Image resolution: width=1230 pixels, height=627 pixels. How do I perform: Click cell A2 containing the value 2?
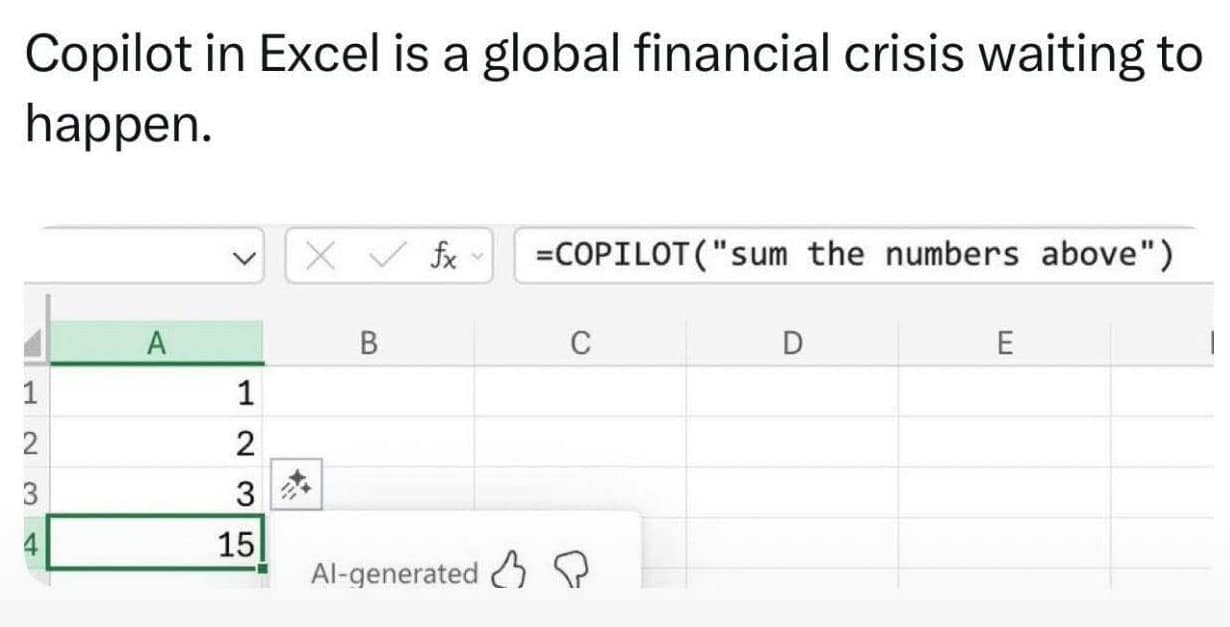pos(156,442)
